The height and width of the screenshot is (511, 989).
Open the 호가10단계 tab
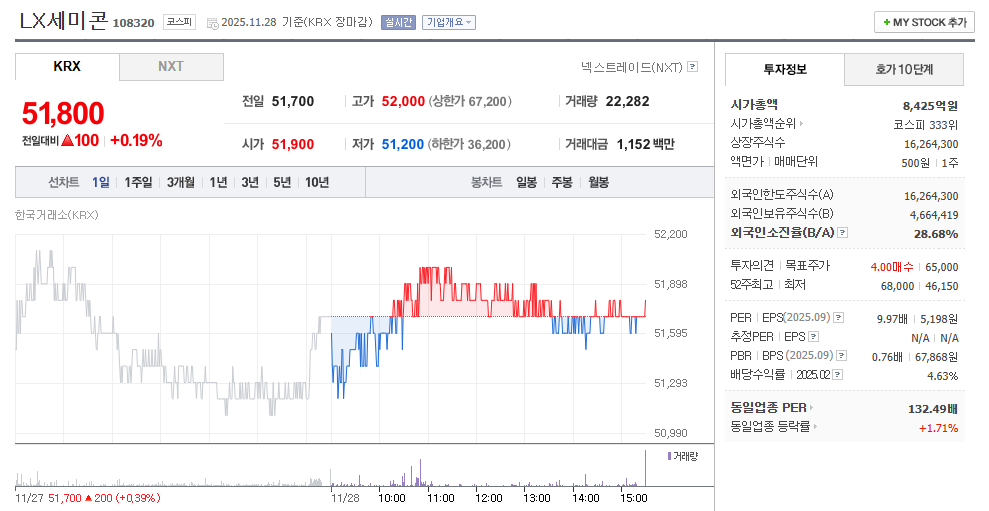point(904,69)
